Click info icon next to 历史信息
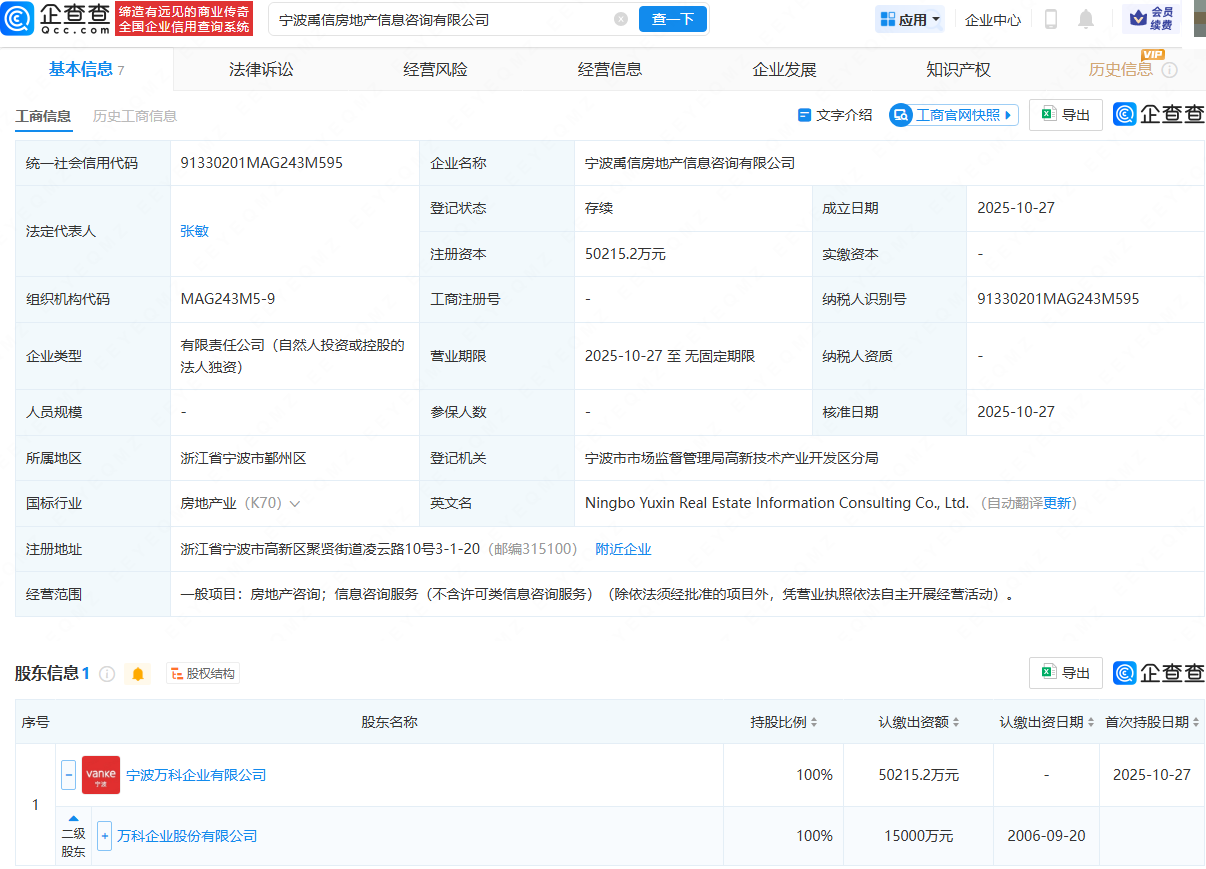1206x869 pixels. 1169,70
